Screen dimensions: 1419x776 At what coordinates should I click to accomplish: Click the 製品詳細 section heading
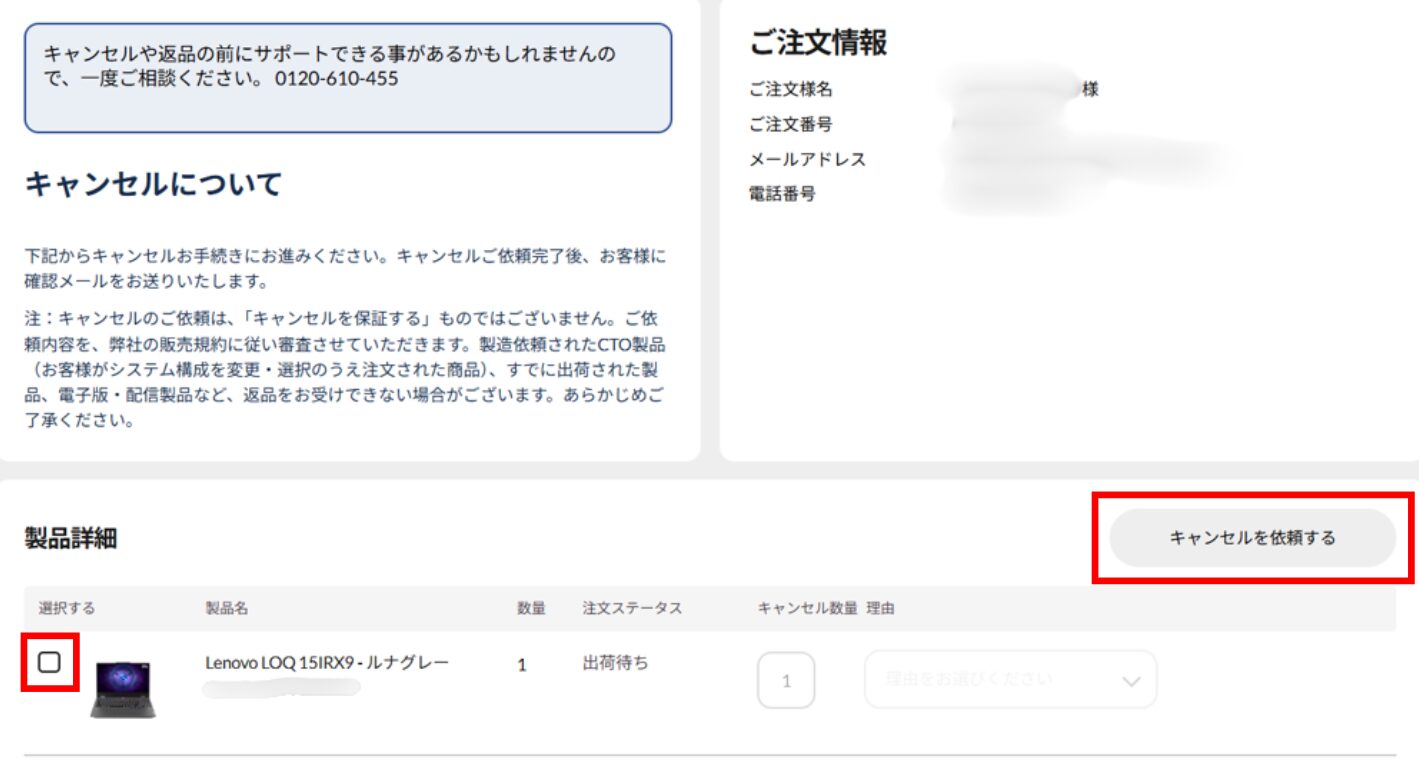tap(71, 538)
